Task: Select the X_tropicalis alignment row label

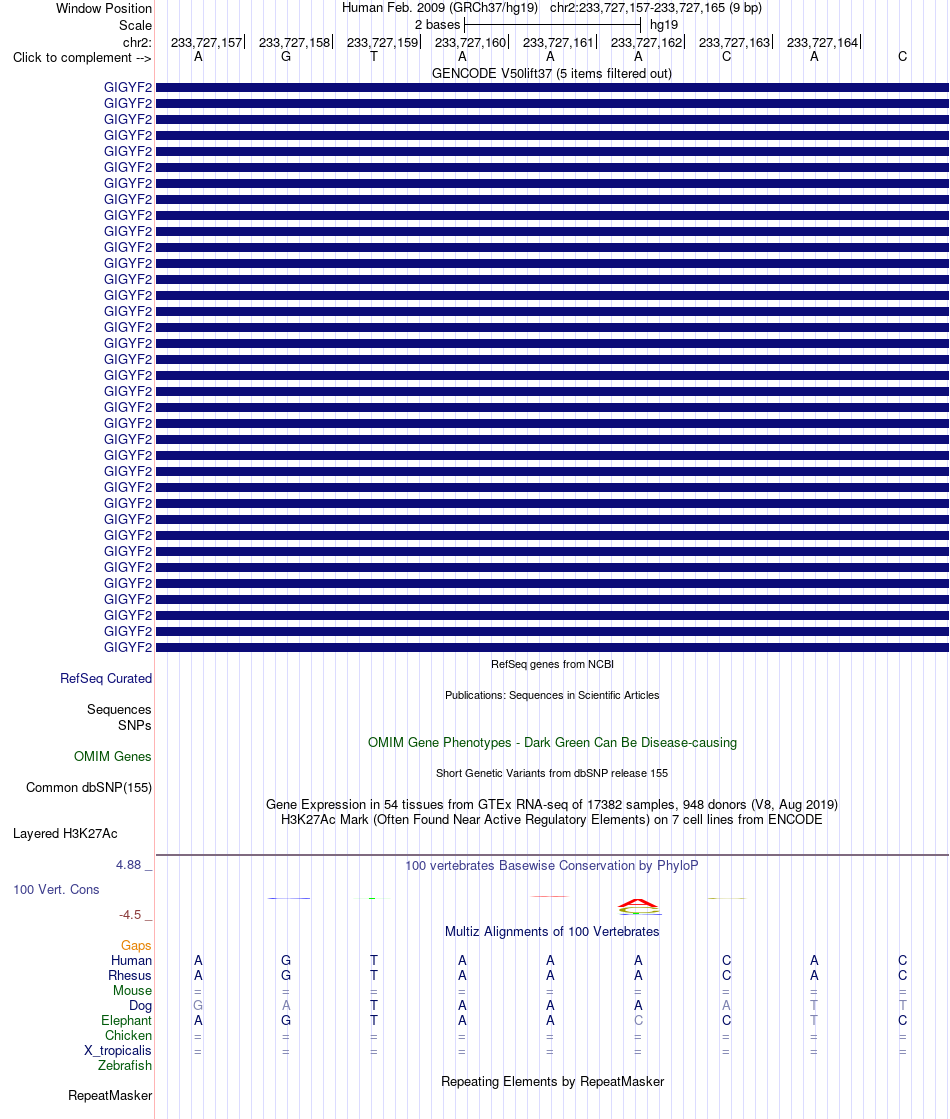Action: pyautogui.click(x=118, y=1050)
